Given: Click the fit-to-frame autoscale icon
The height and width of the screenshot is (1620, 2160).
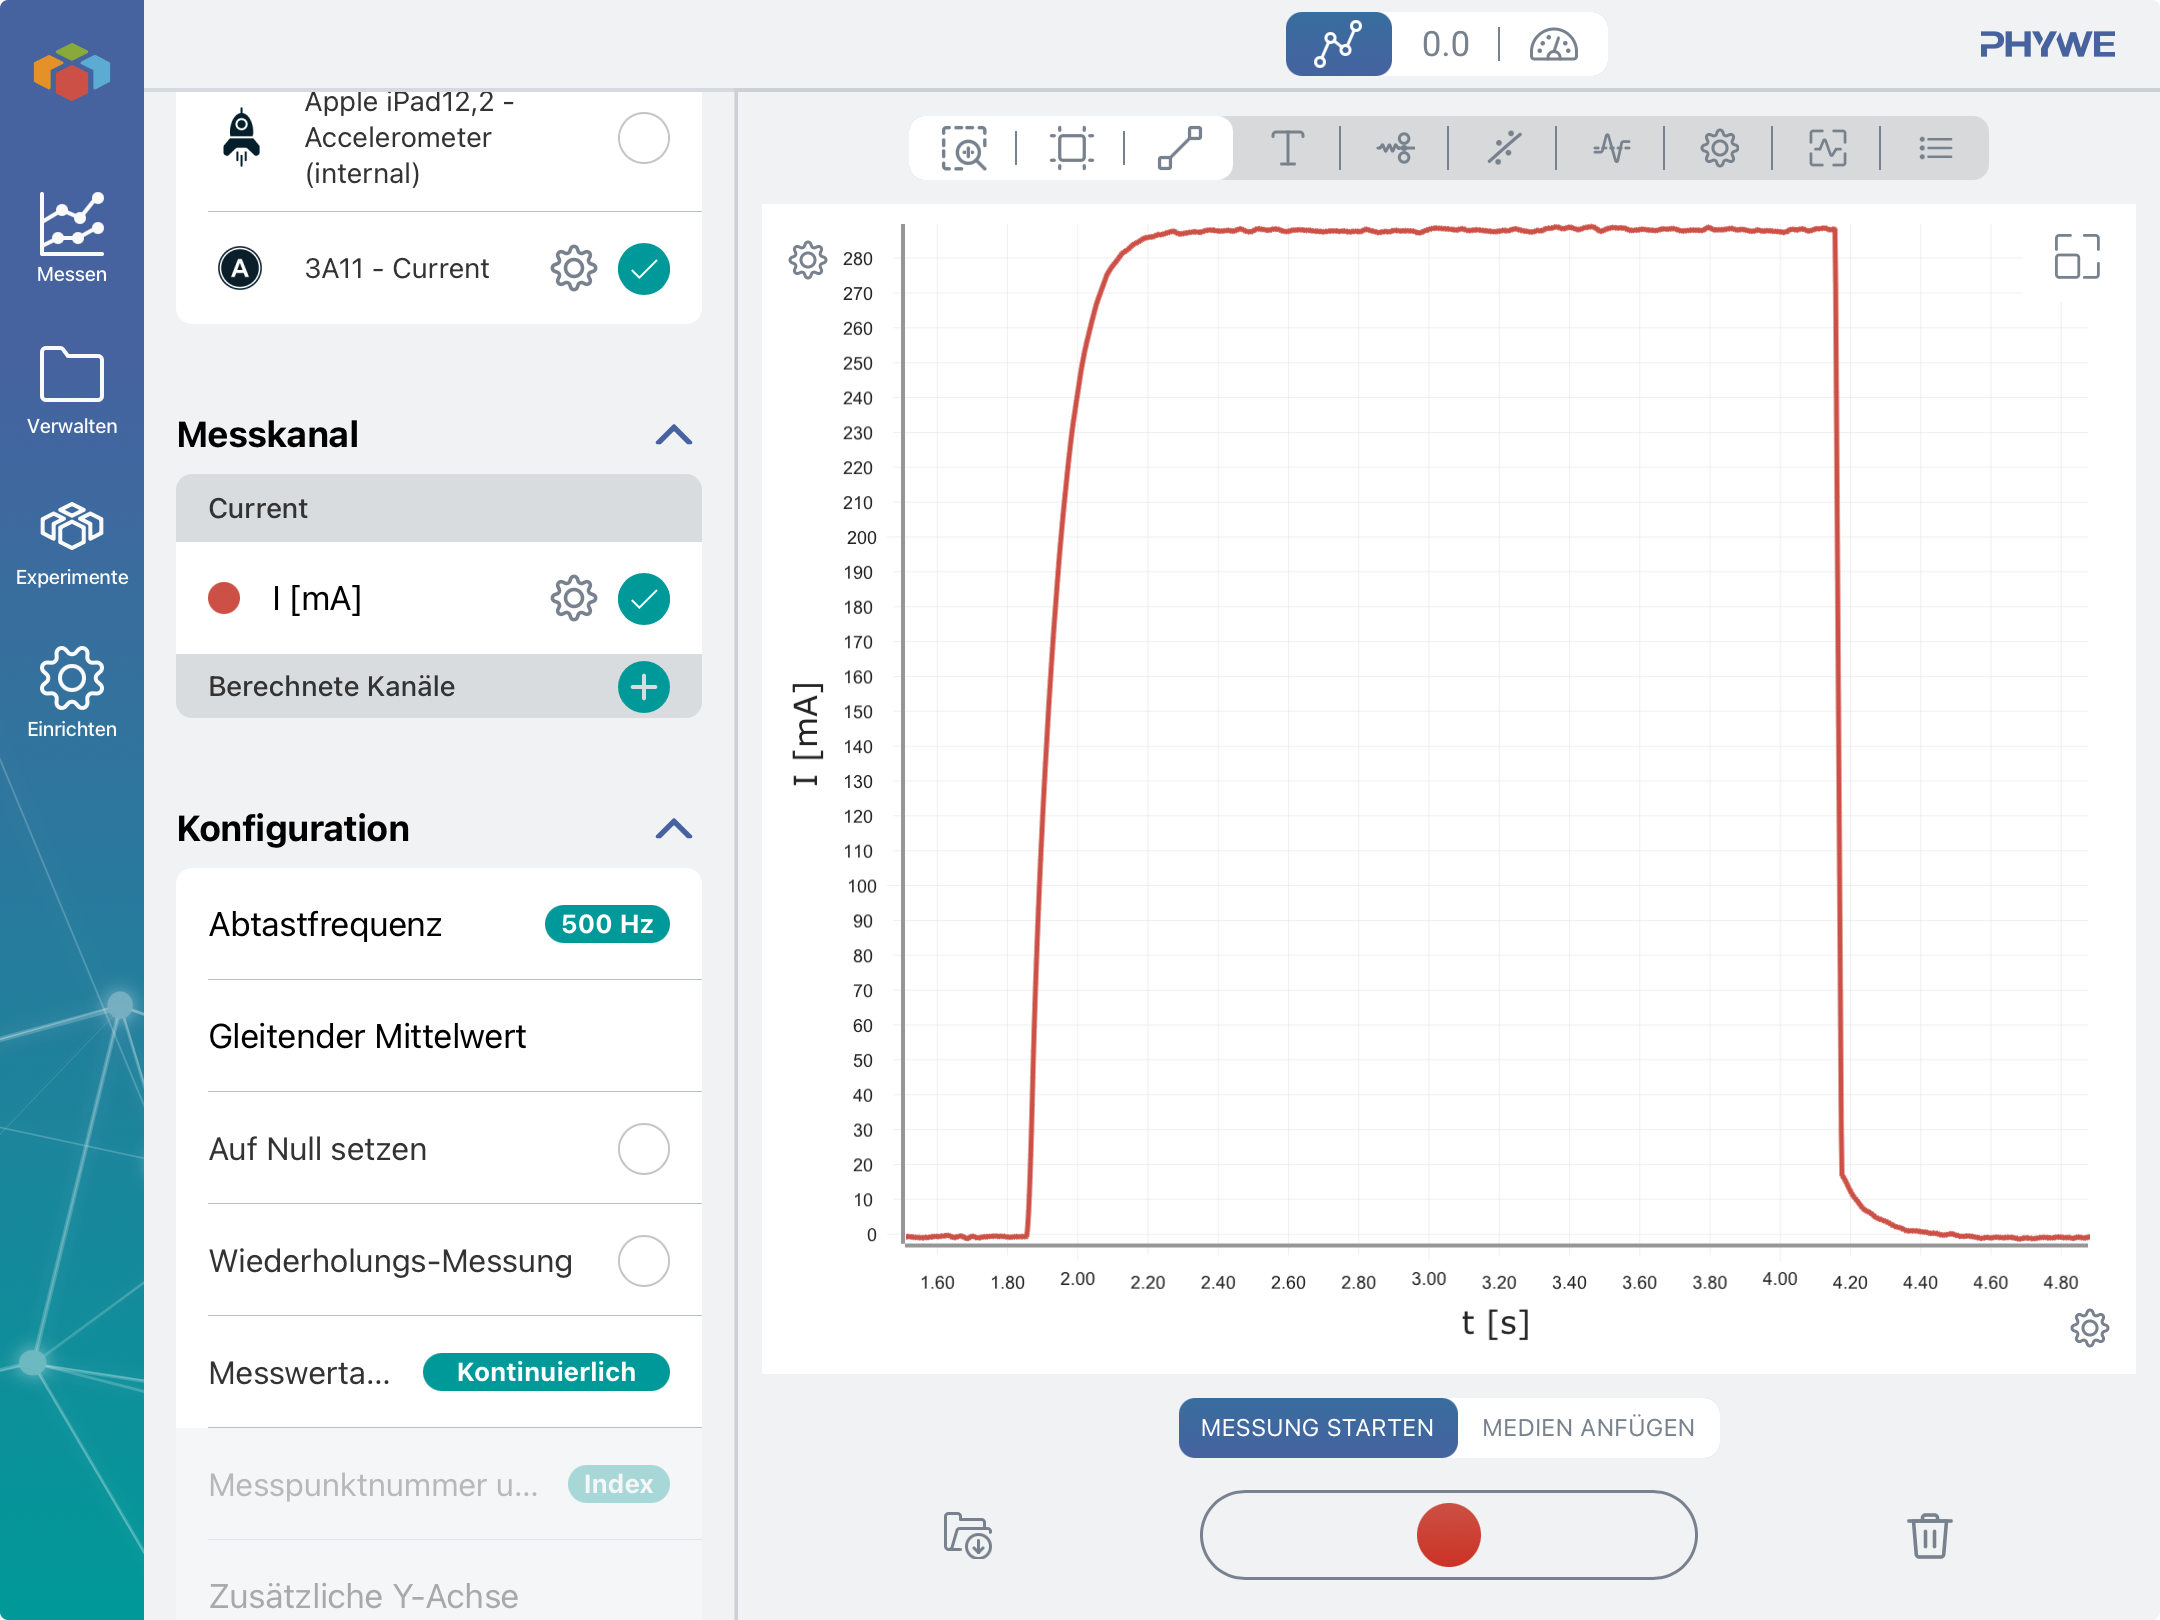Looking at the screenshot, I should click(x=1071, y=149).
